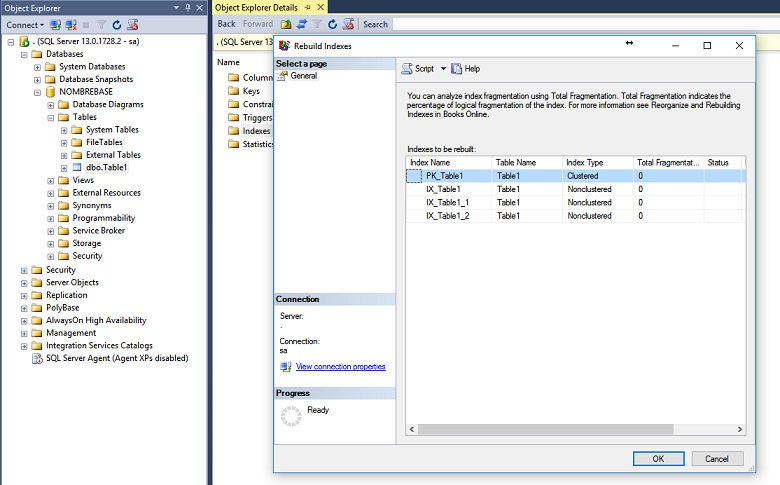Screen dimensions: 780x485
Task: Open Activity Monitor icon in Object Explorer toolbar
Action: [132, 25]
